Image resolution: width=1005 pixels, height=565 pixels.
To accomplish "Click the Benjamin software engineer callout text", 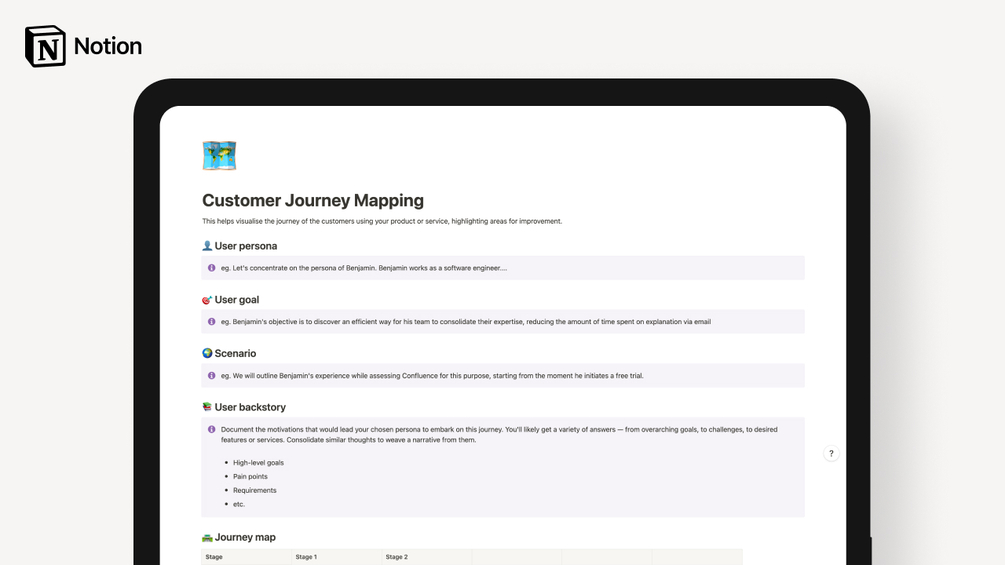I will (363, 268).
